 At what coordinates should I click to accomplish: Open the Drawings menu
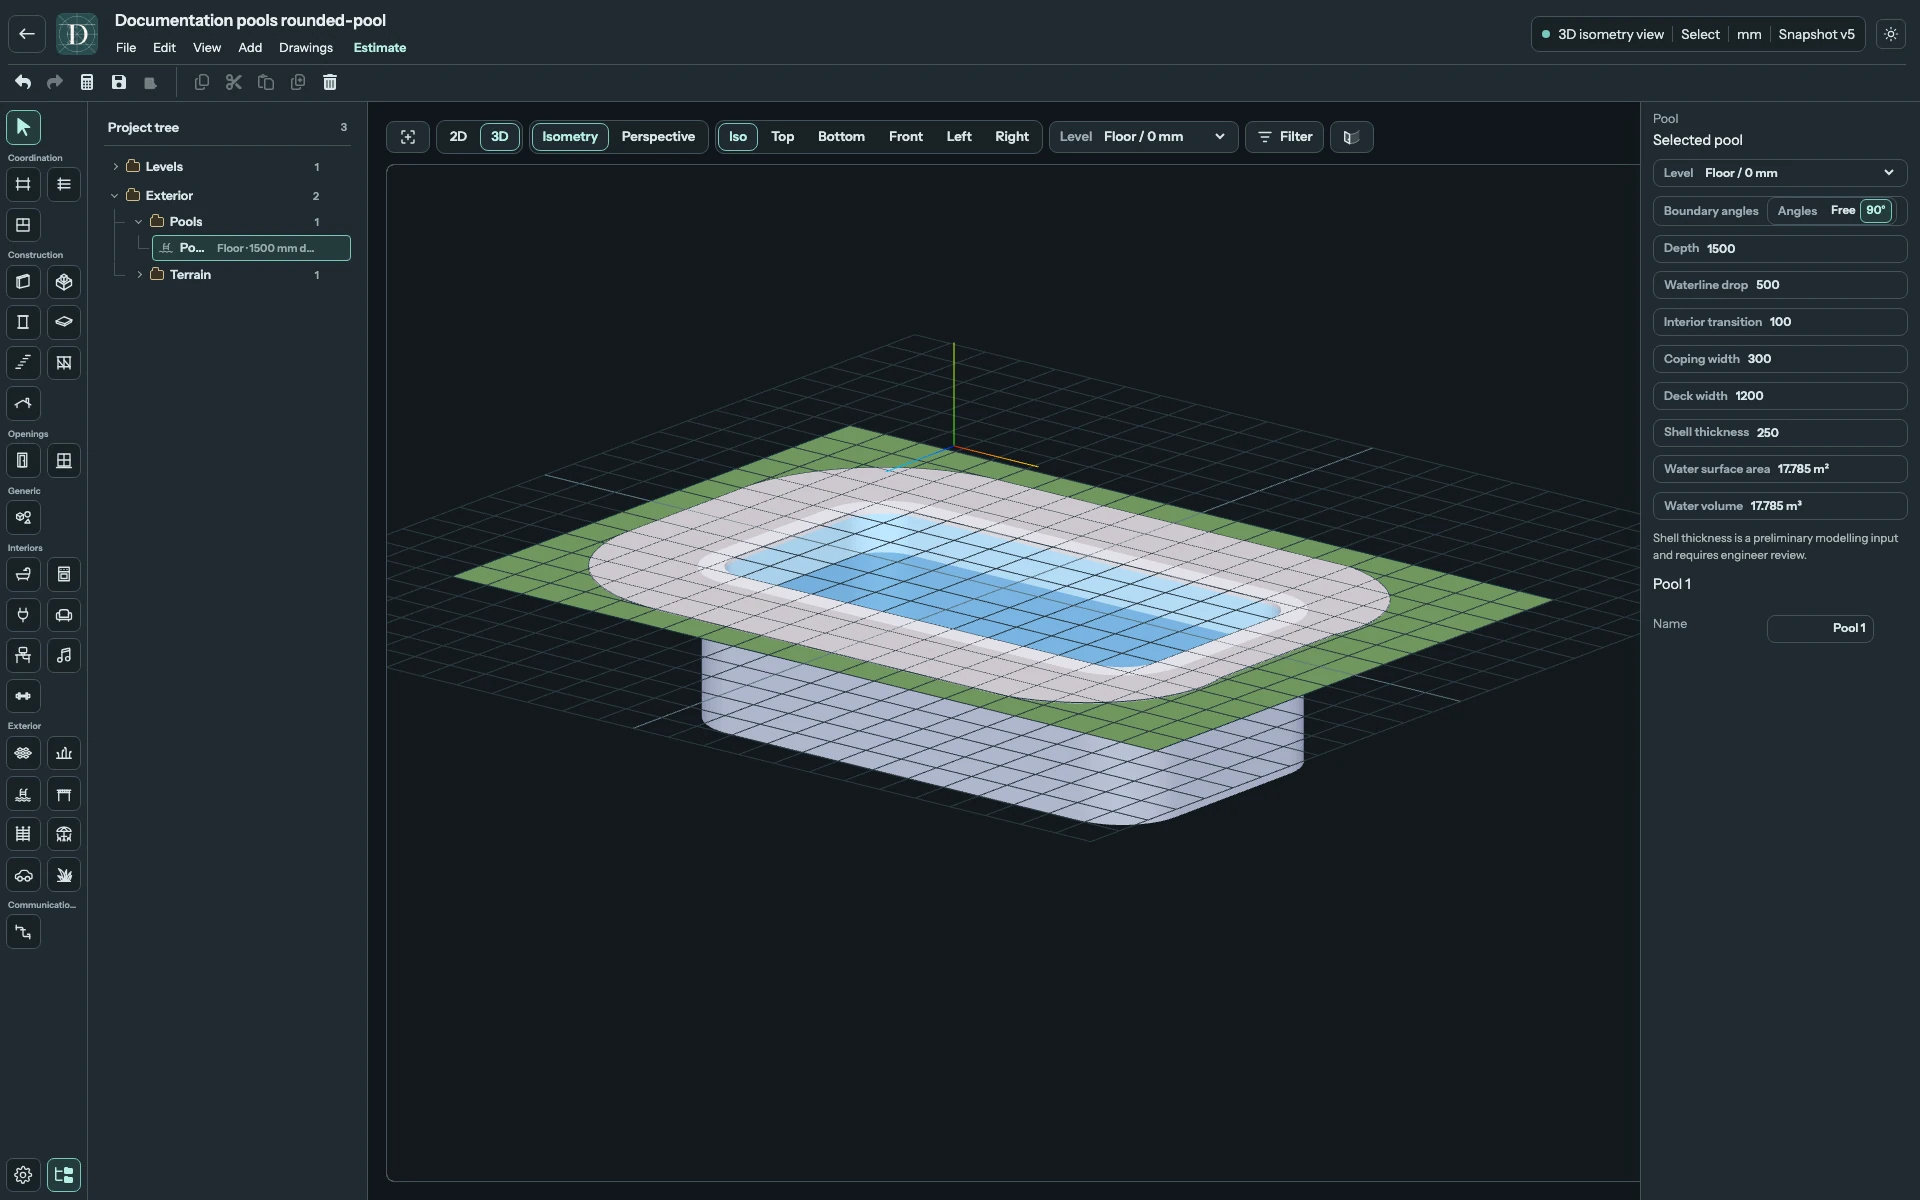[306, 48]
